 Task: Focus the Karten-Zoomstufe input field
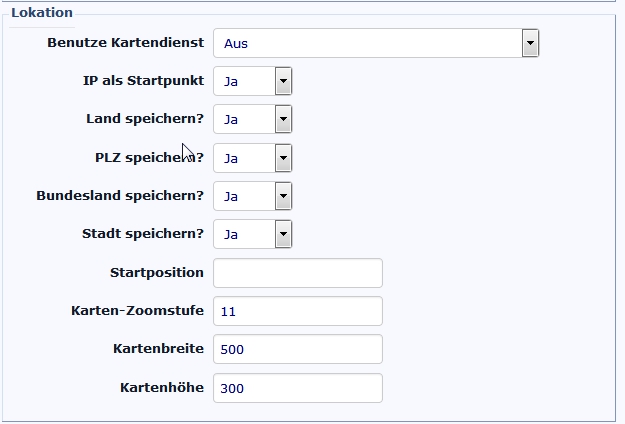click(298, 311)
